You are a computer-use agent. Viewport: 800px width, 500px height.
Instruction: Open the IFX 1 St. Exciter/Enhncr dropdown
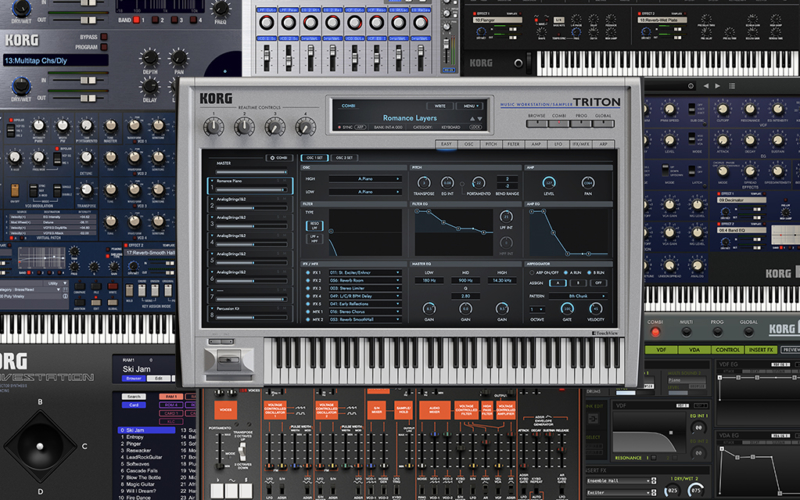[365, 272]
